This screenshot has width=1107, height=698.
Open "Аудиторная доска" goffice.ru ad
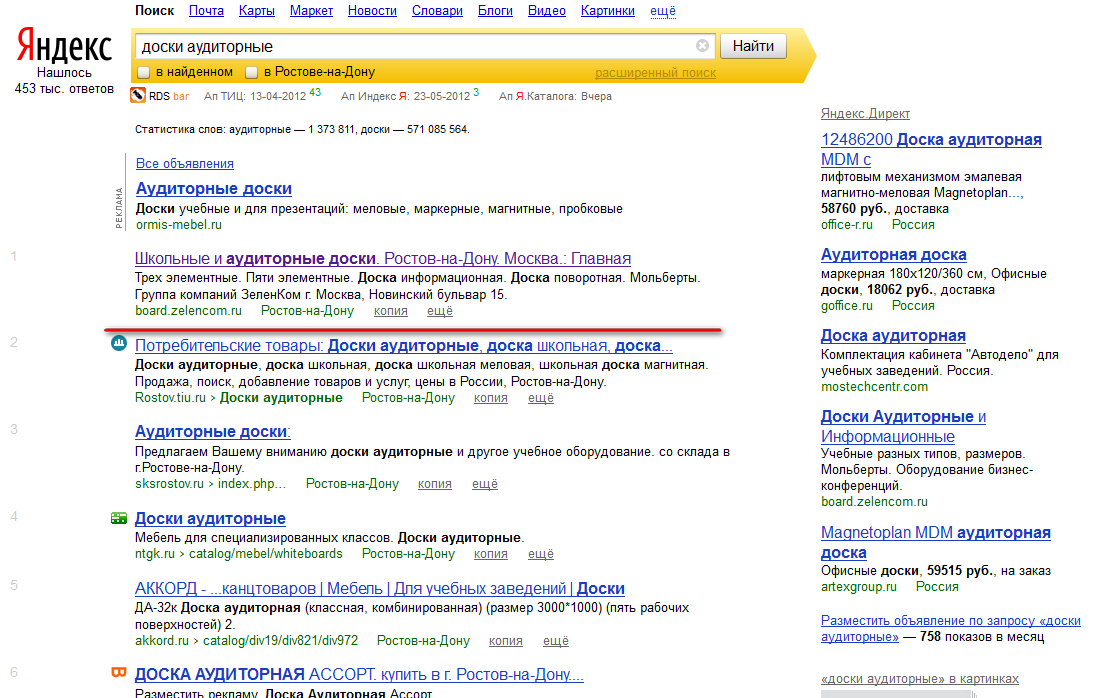tap(894, 255)
